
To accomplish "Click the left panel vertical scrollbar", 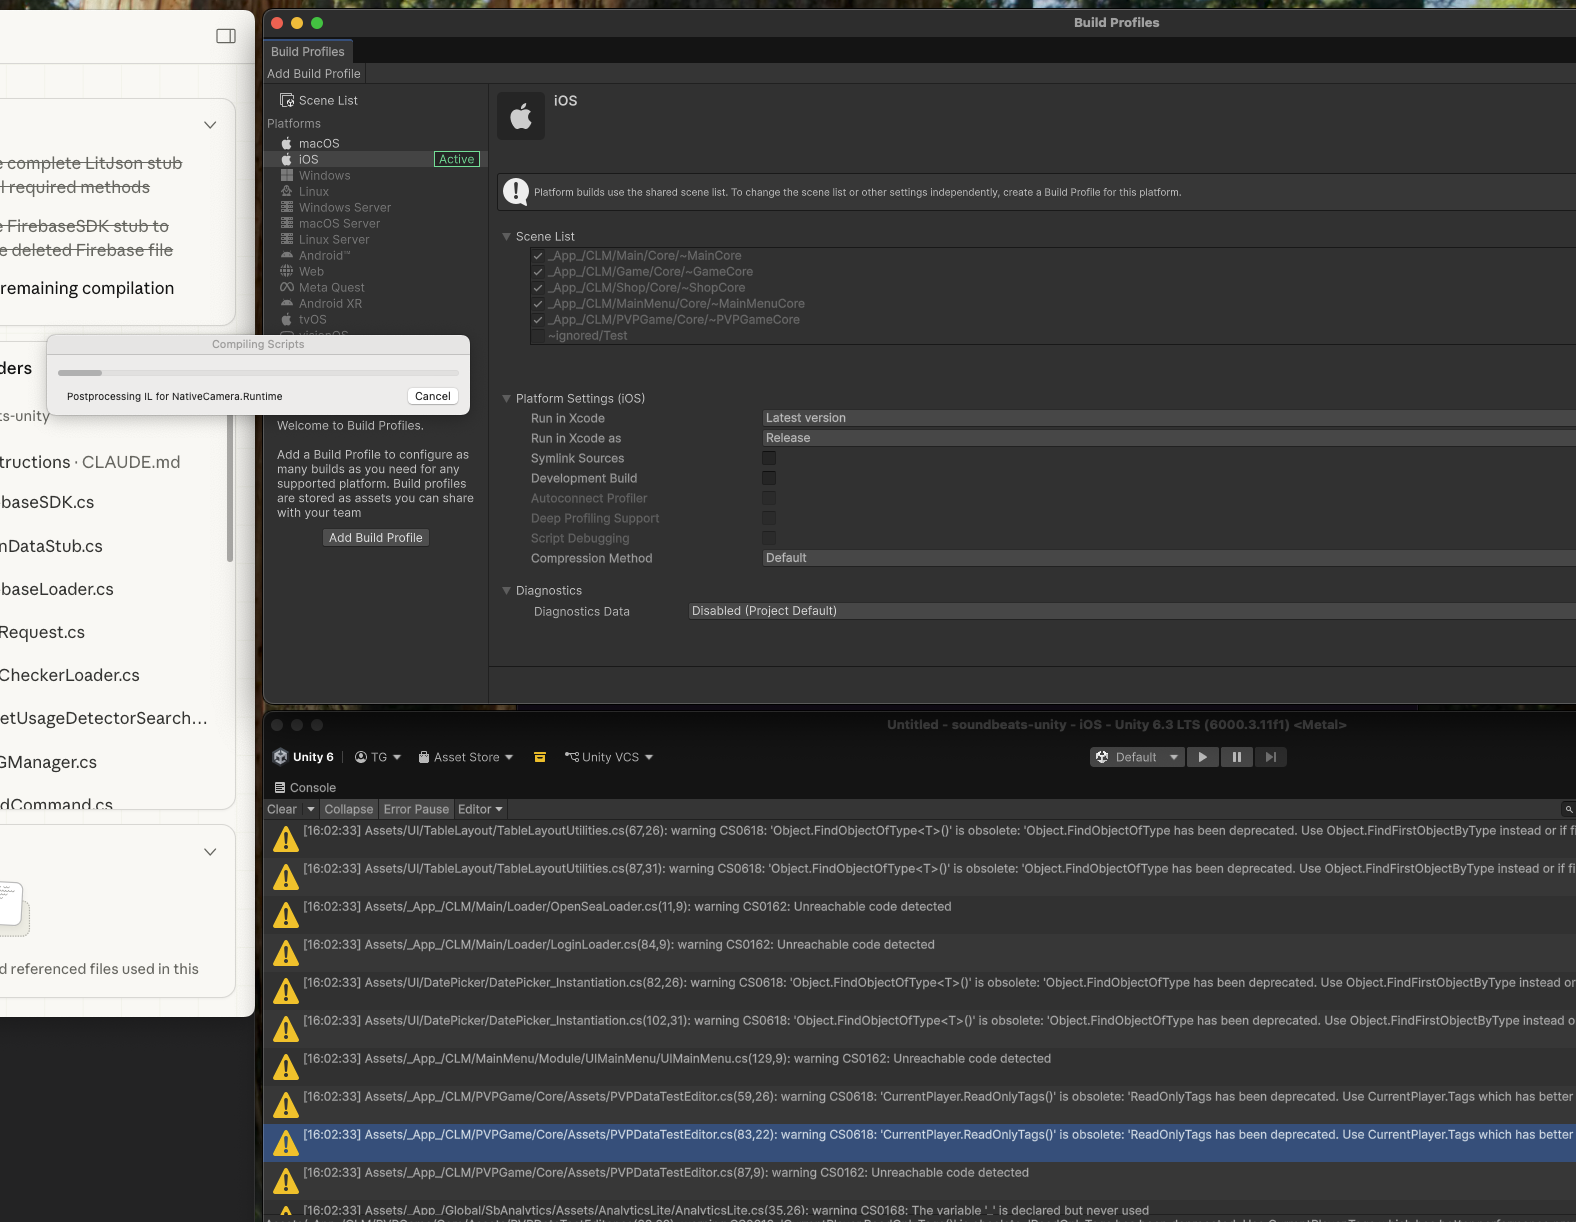I will [x=230, y=488].
